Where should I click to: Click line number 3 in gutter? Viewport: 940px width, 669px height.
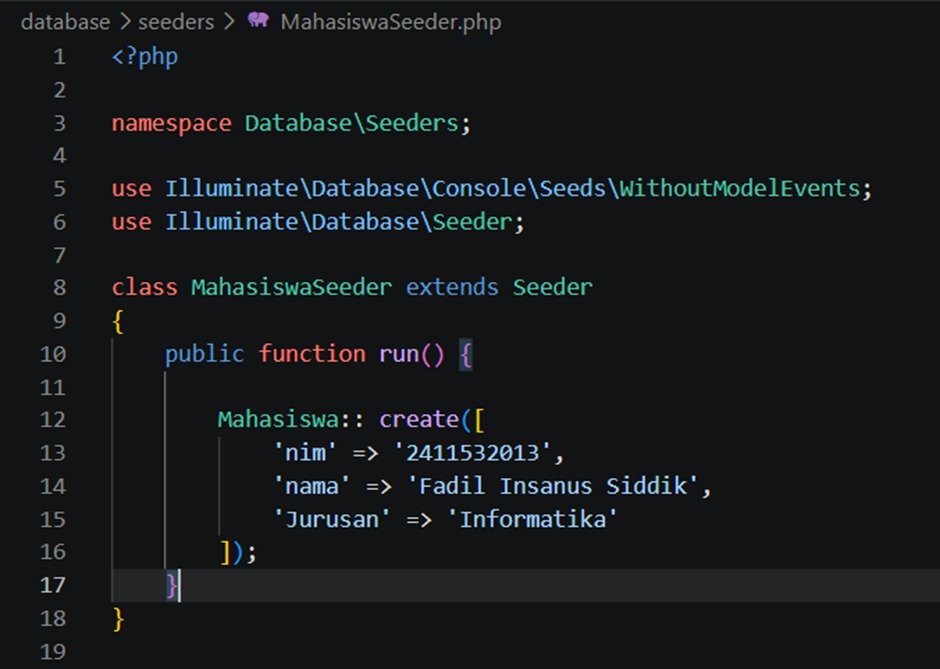point(59,123)
